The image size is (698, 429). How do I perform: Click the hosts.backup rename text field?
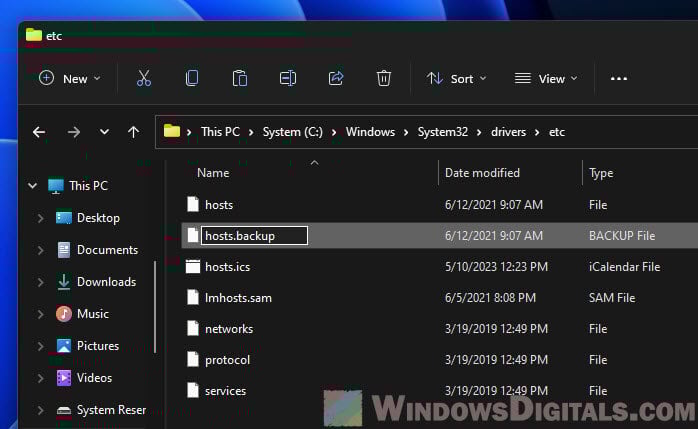point(254,235)
